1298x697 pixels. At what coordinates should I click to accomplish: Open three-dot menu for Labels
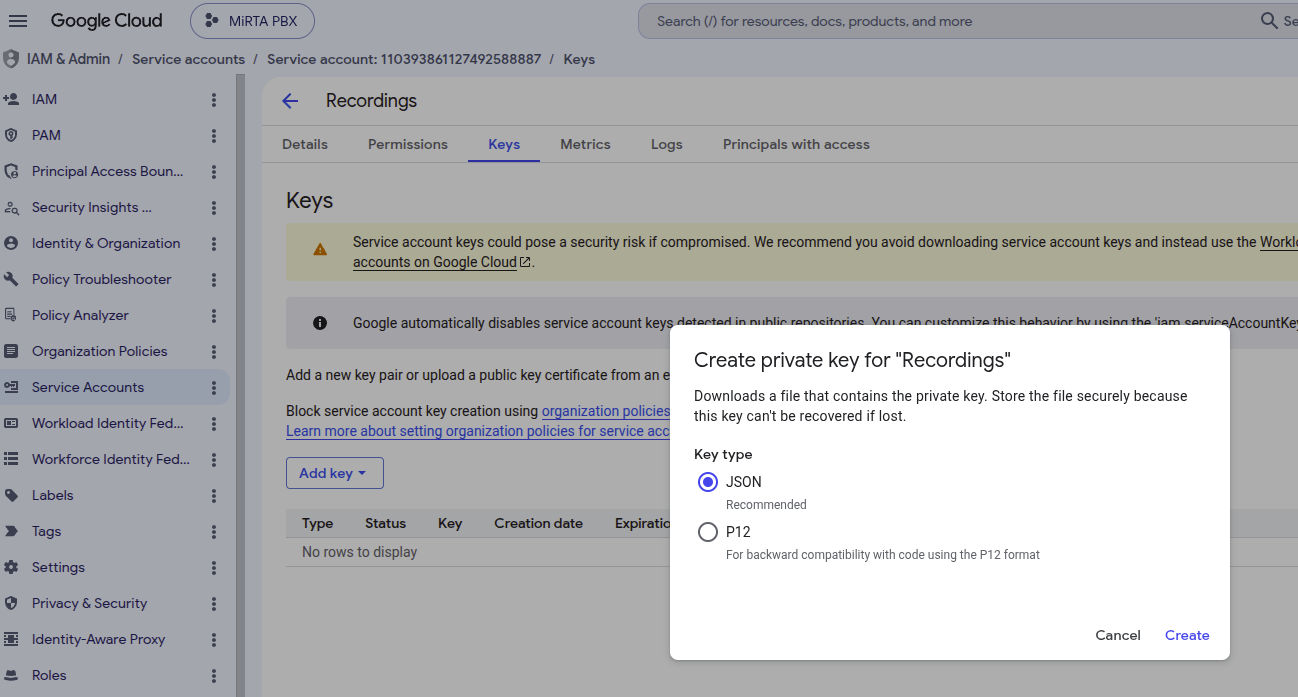tap(213, 496)
